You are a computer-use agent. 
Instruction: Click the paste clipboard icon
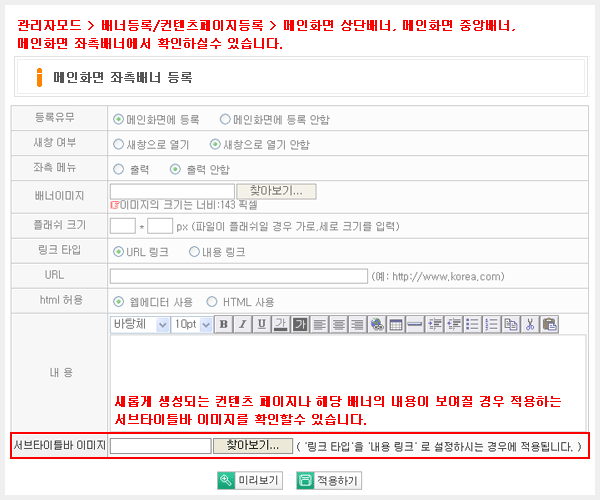pos(549,324)
